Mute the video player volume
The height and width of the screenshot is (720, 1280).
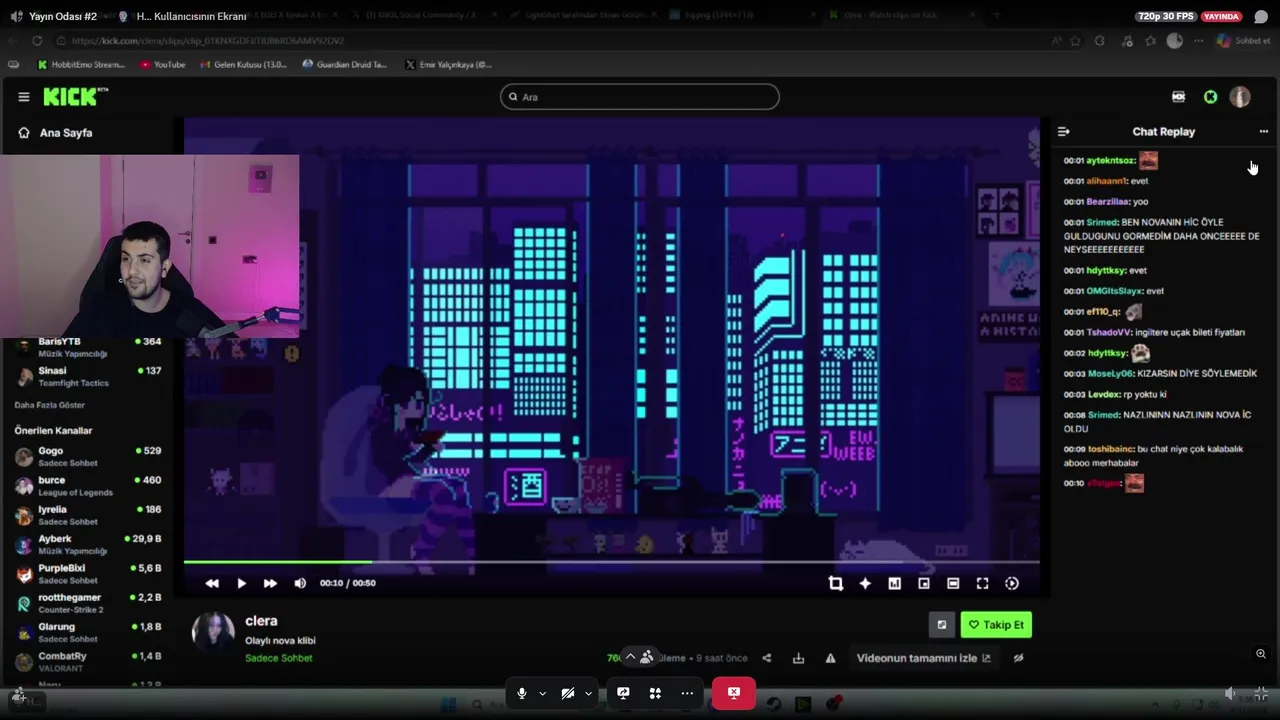300,583
